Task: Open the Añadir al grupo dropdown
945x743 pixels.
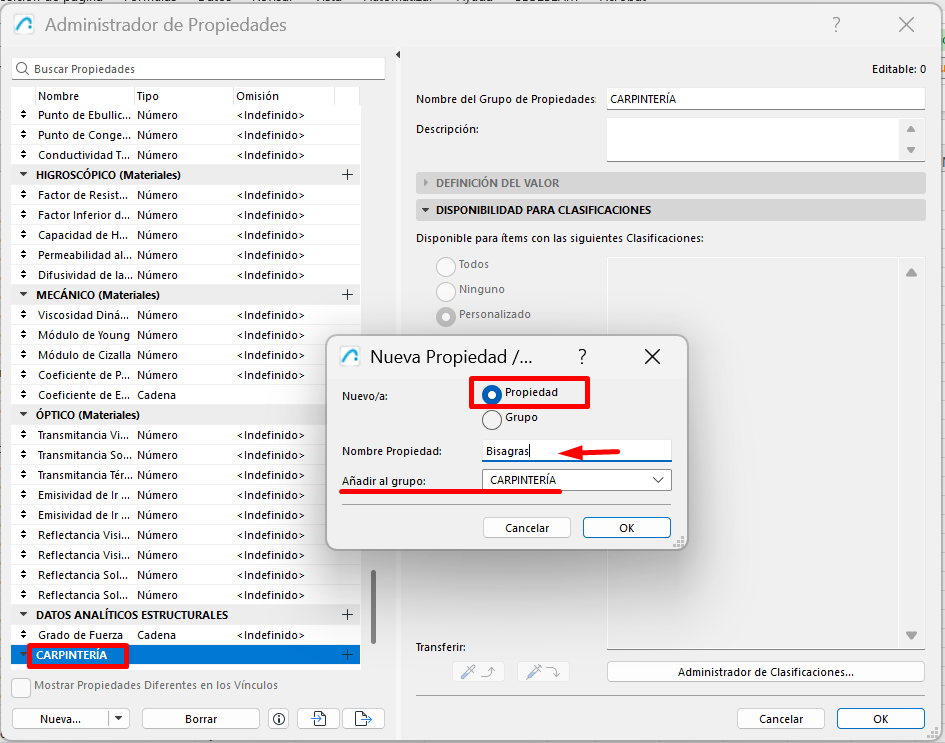Action: (576, 480)
